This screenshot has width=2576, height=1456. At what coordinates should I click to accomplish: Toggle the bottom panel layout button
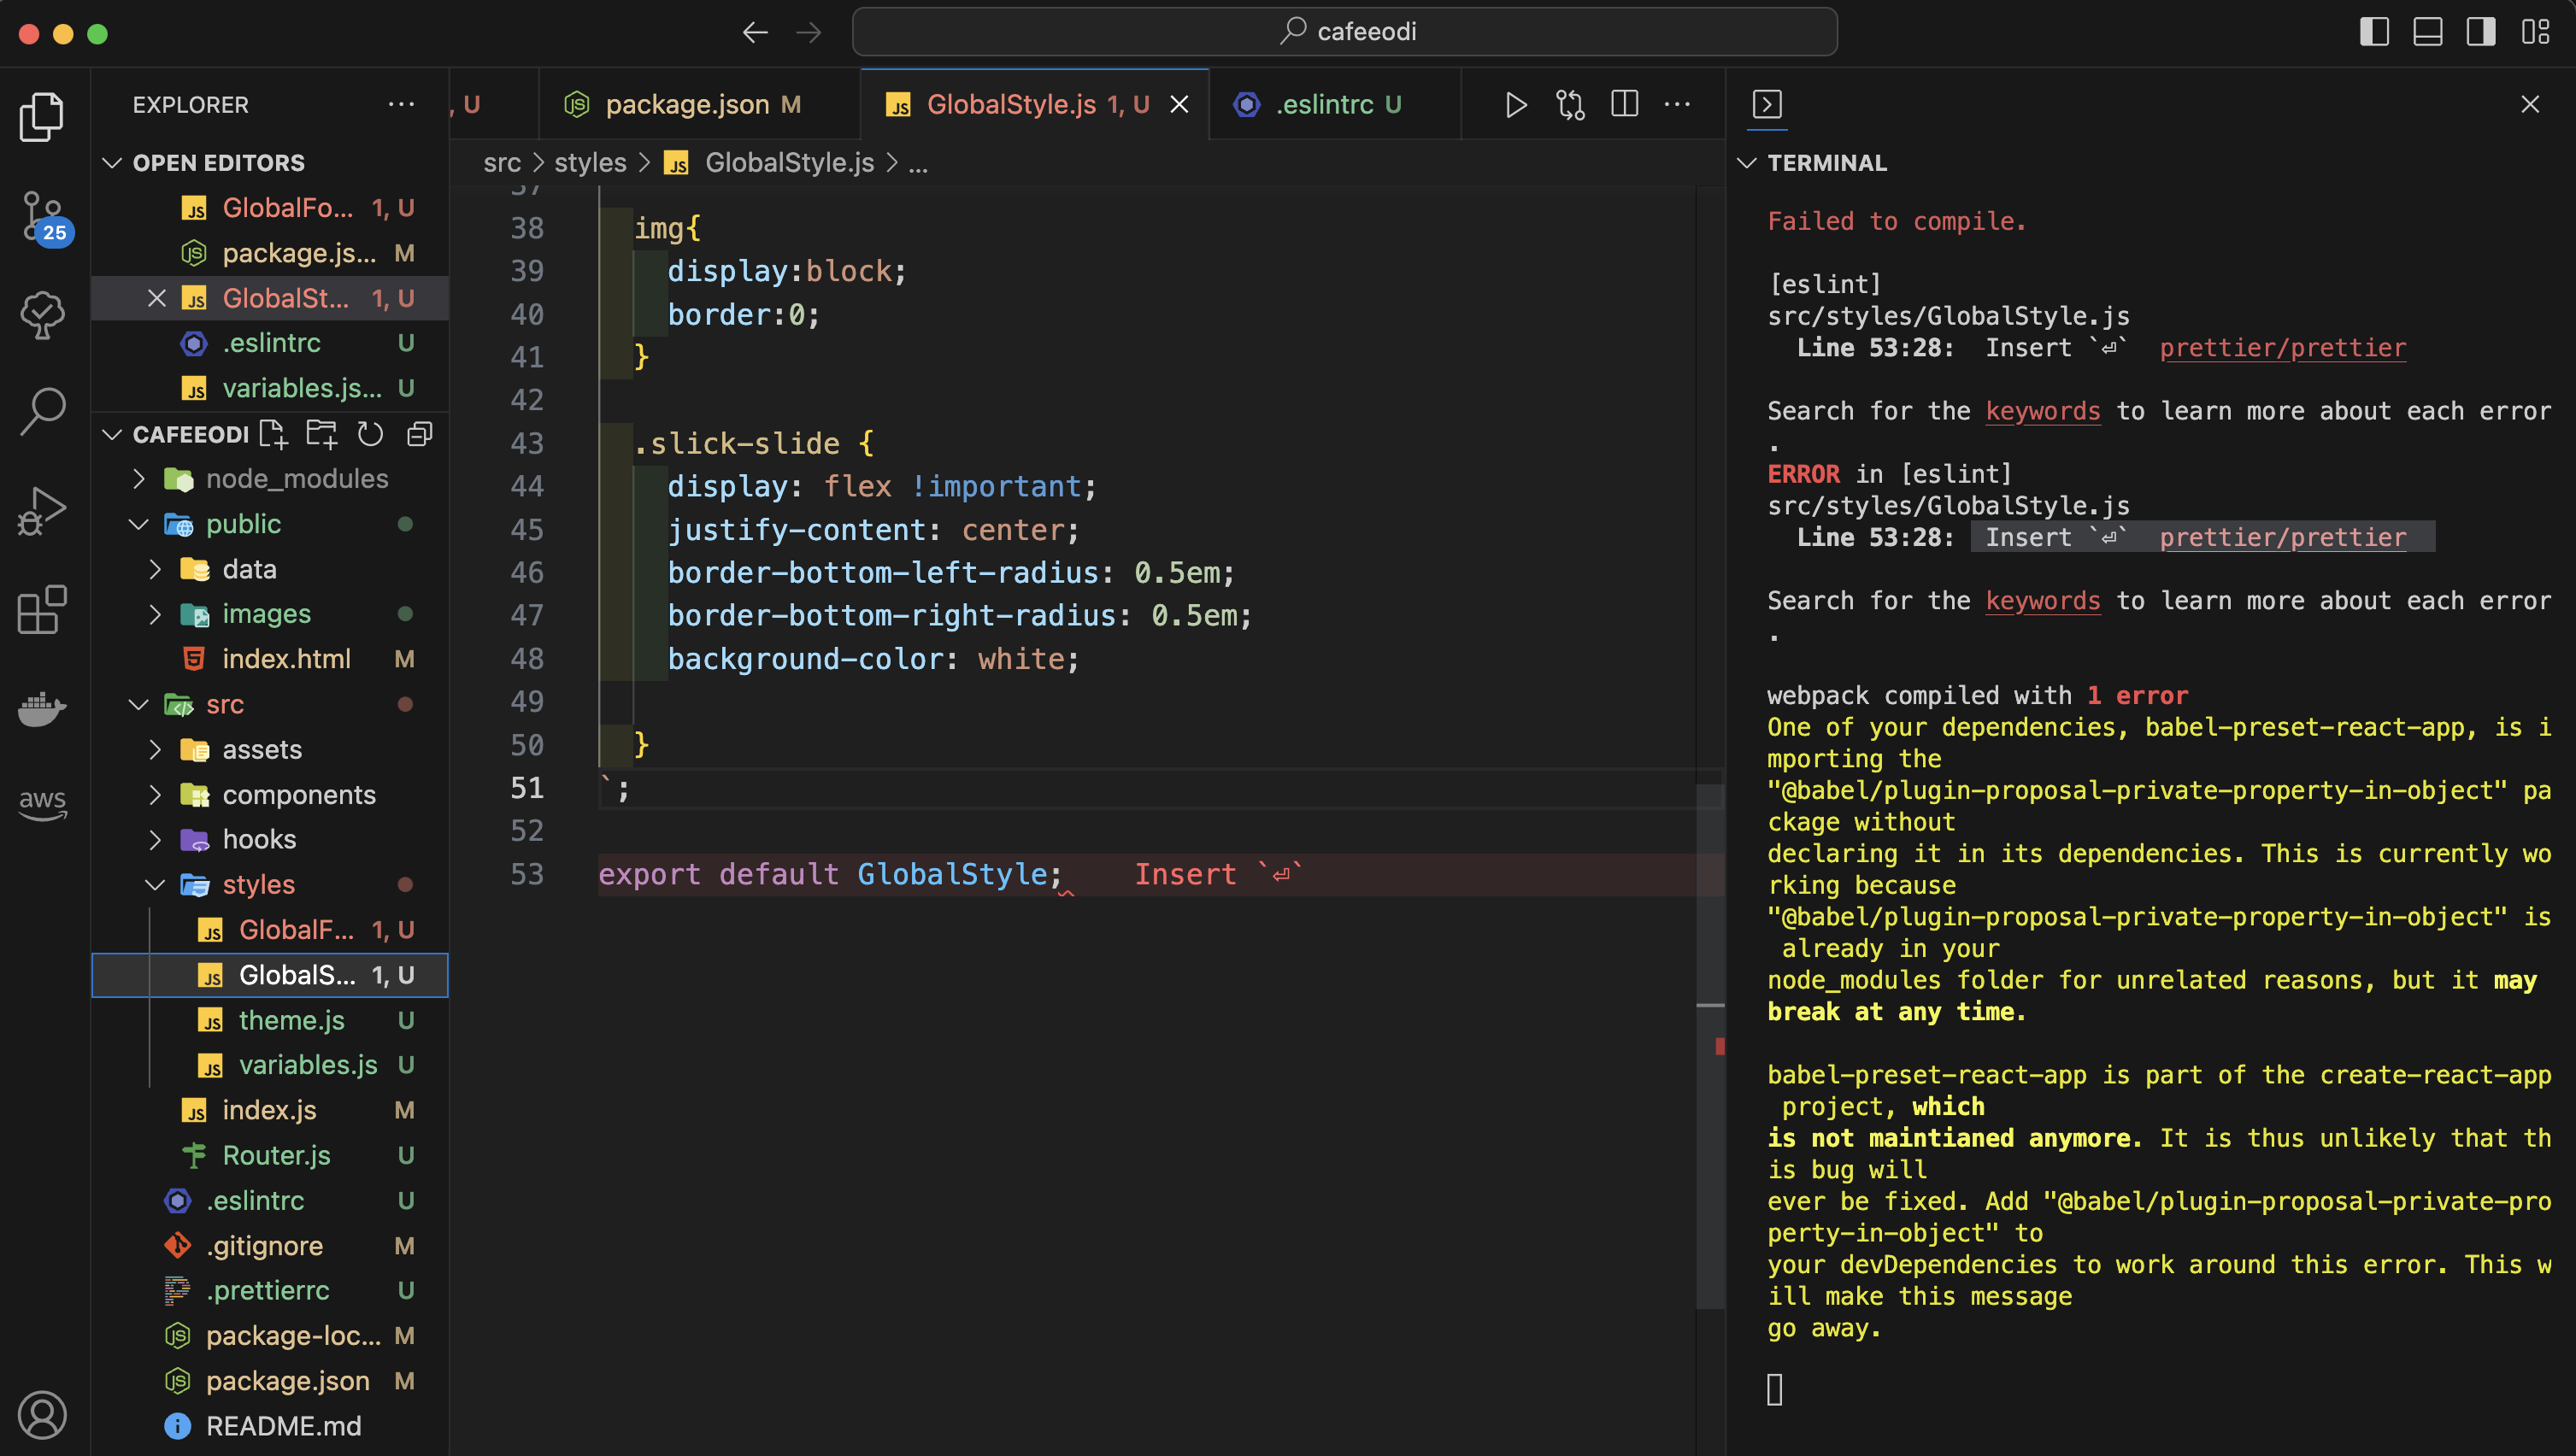(2427, 32)
